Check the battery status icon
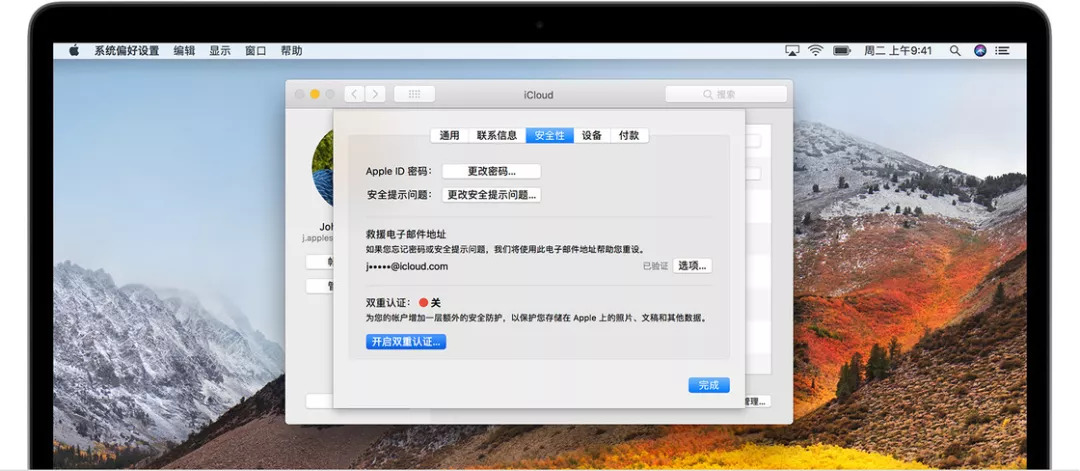 point(842,51)
